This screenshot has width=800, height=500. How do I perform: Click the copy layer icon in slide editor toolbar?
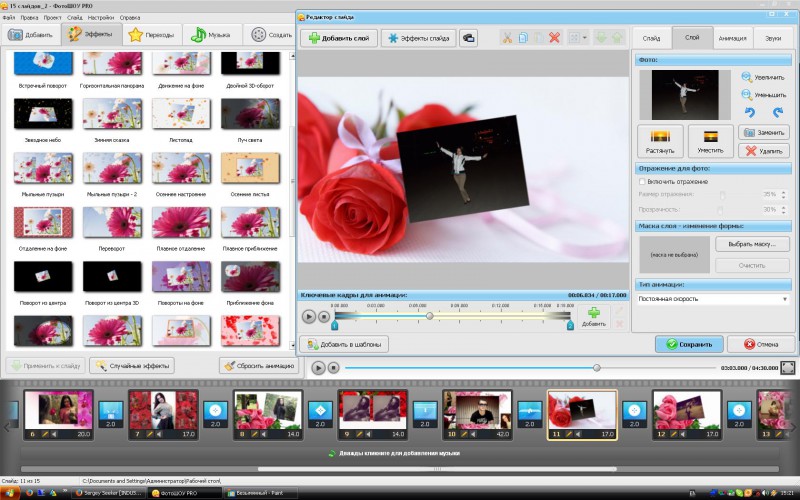point(523,38)
